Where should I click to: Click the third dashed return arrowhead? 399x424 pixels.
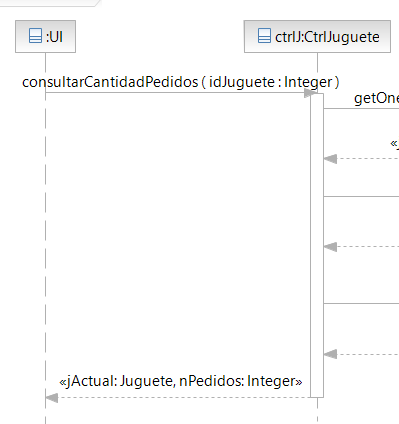pos(330,354)
